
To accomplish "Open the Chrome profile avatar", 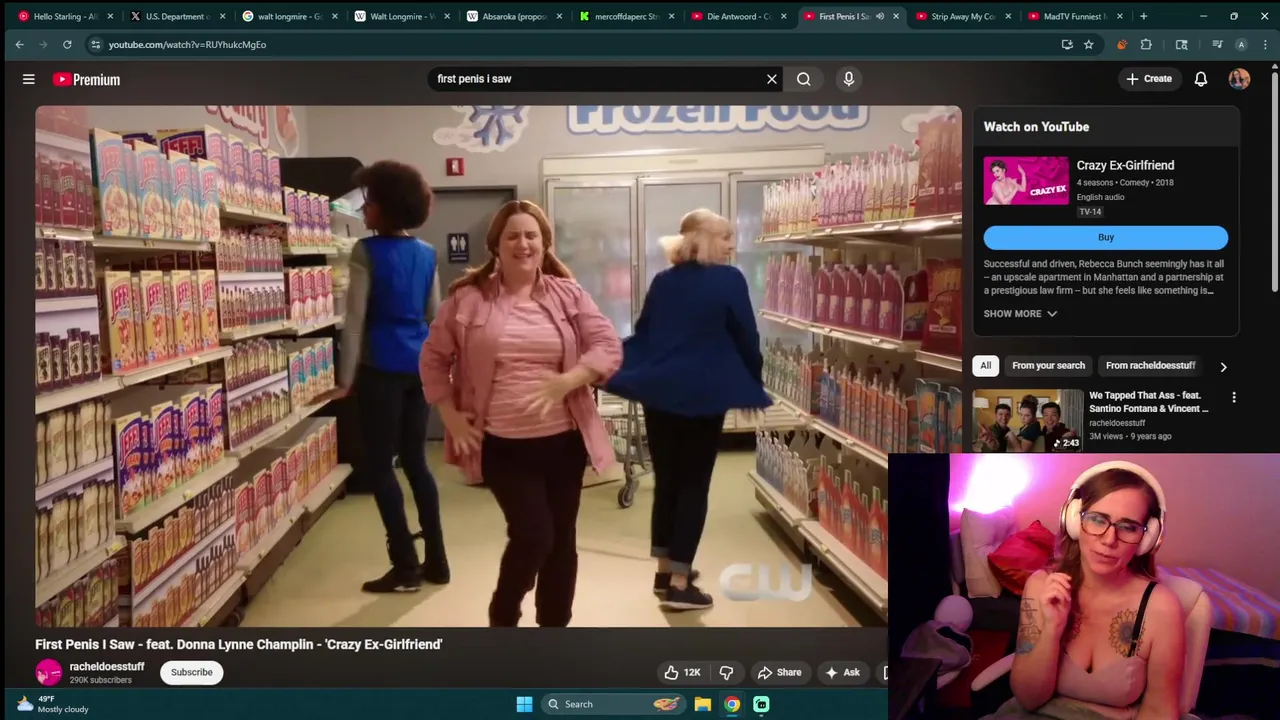I will click(x=1241, y=44).
